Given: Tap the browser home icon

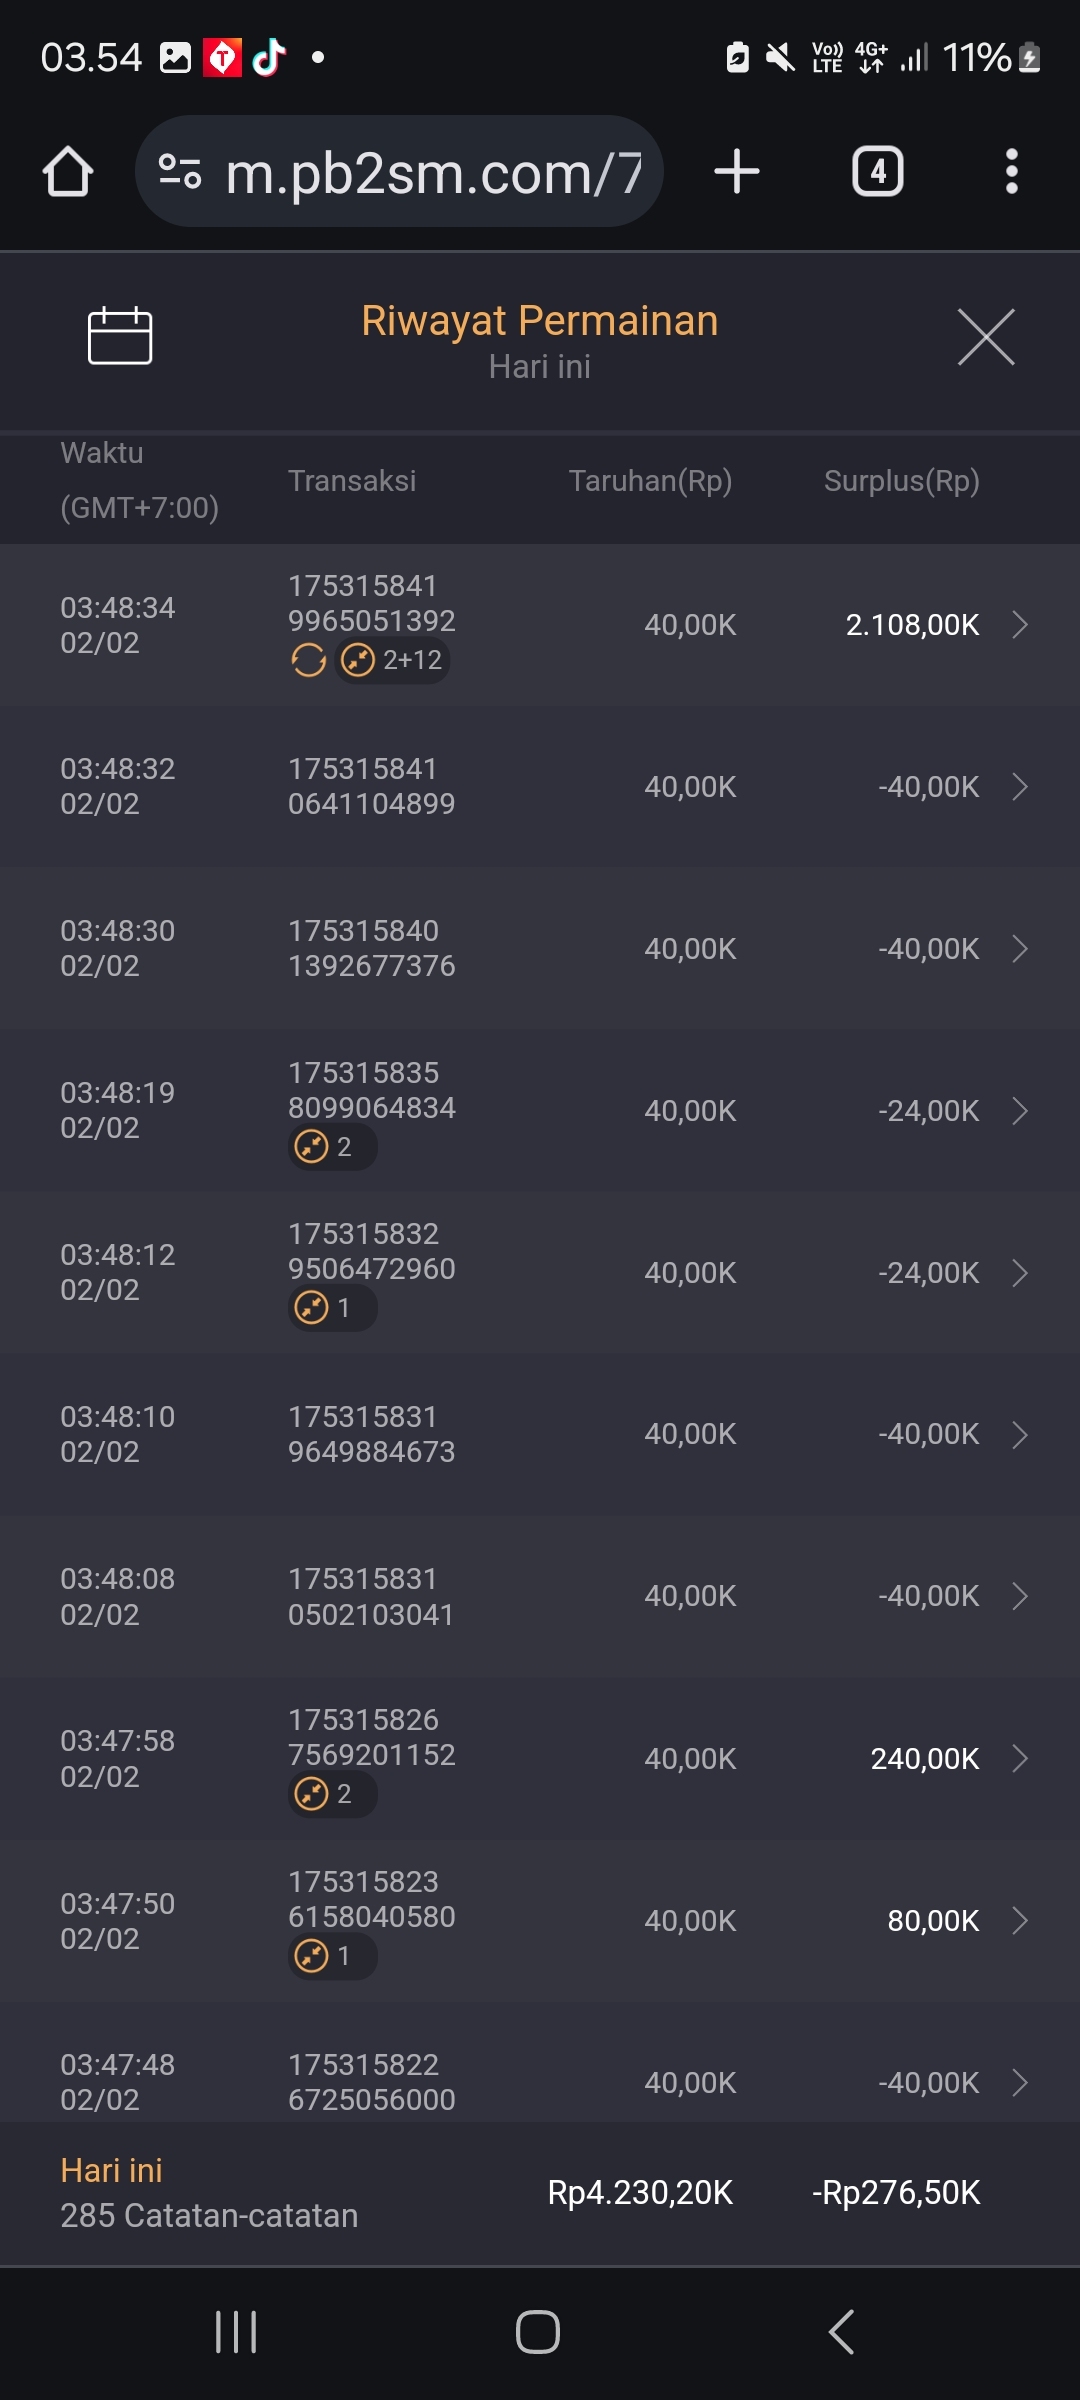Looking at the screenshot, I should [68, 172].
